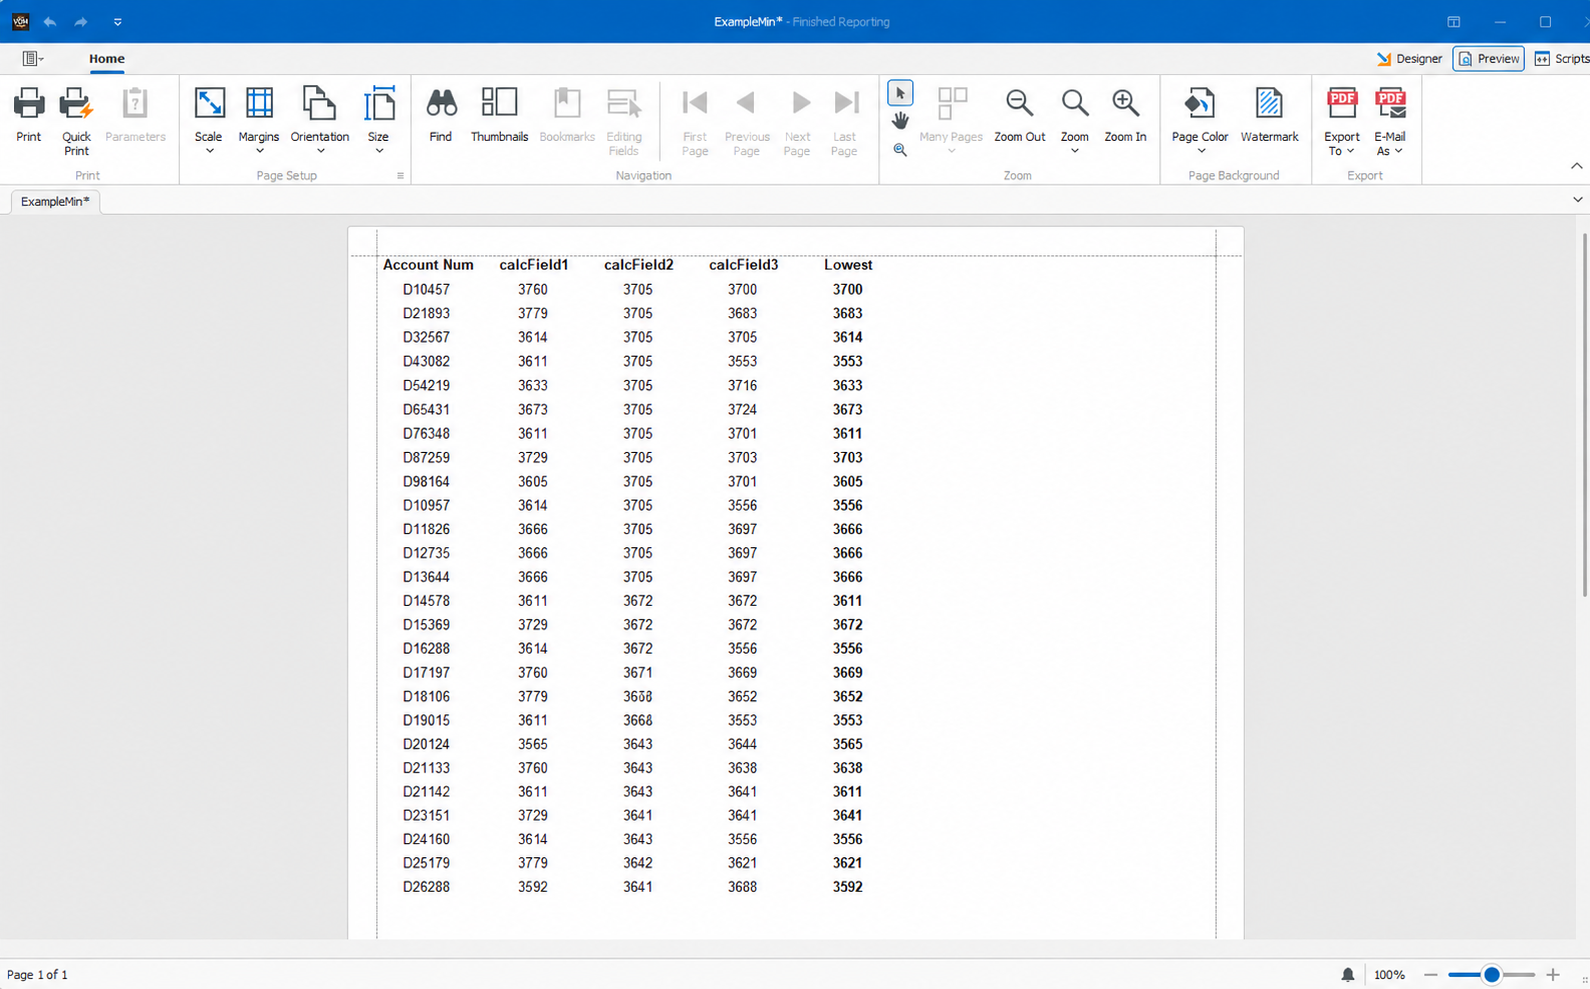Open the Export To PDF dropdown
This screenshot has height=989, width=1590.
[1342, 120]
